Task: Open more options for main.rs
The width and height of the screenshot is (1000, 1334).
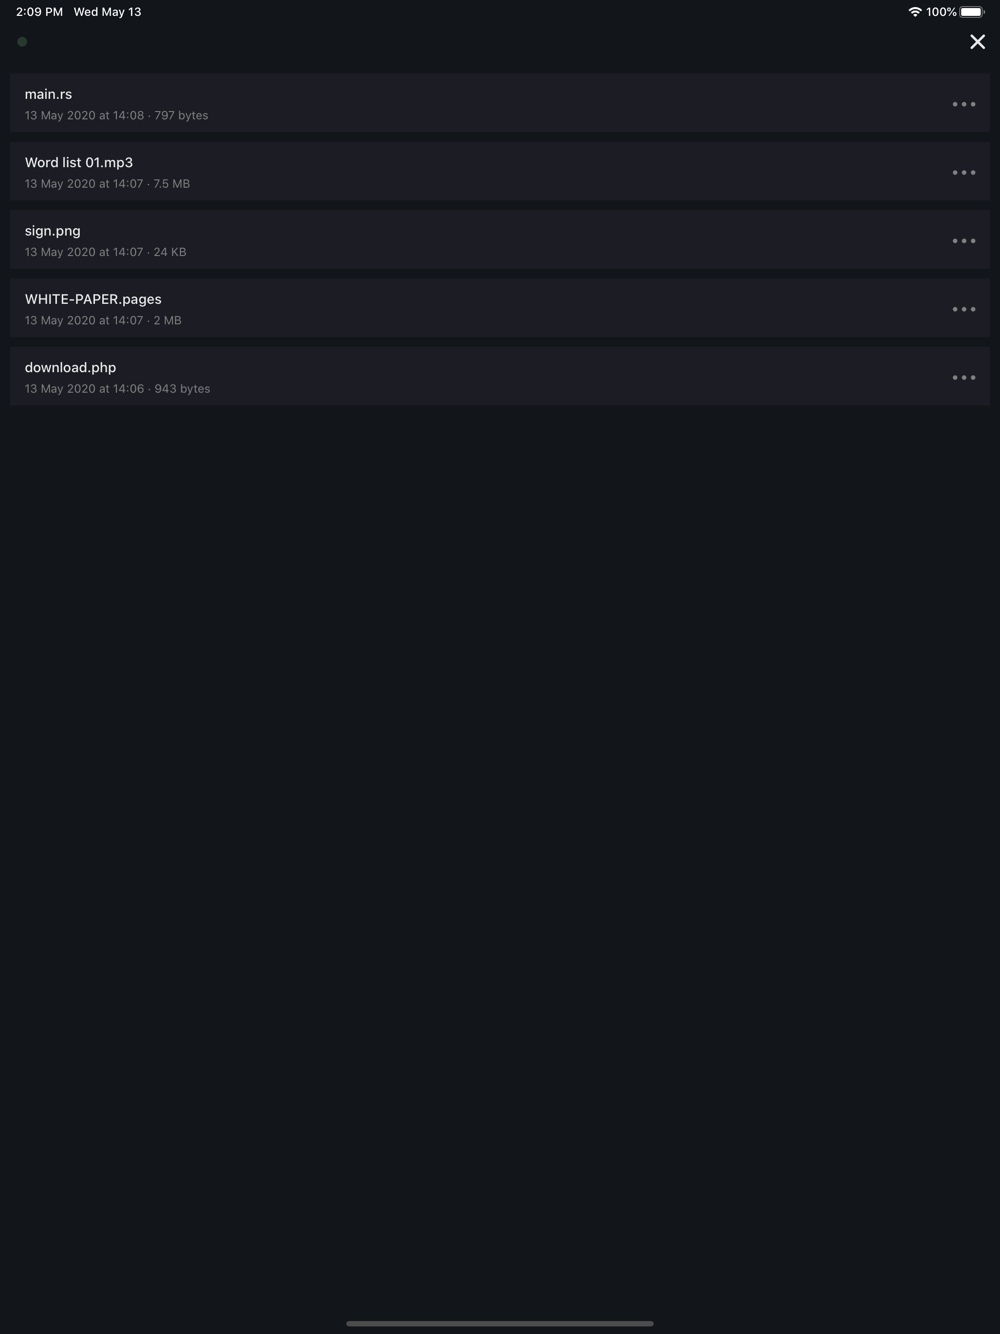Action: pos(963,104)
